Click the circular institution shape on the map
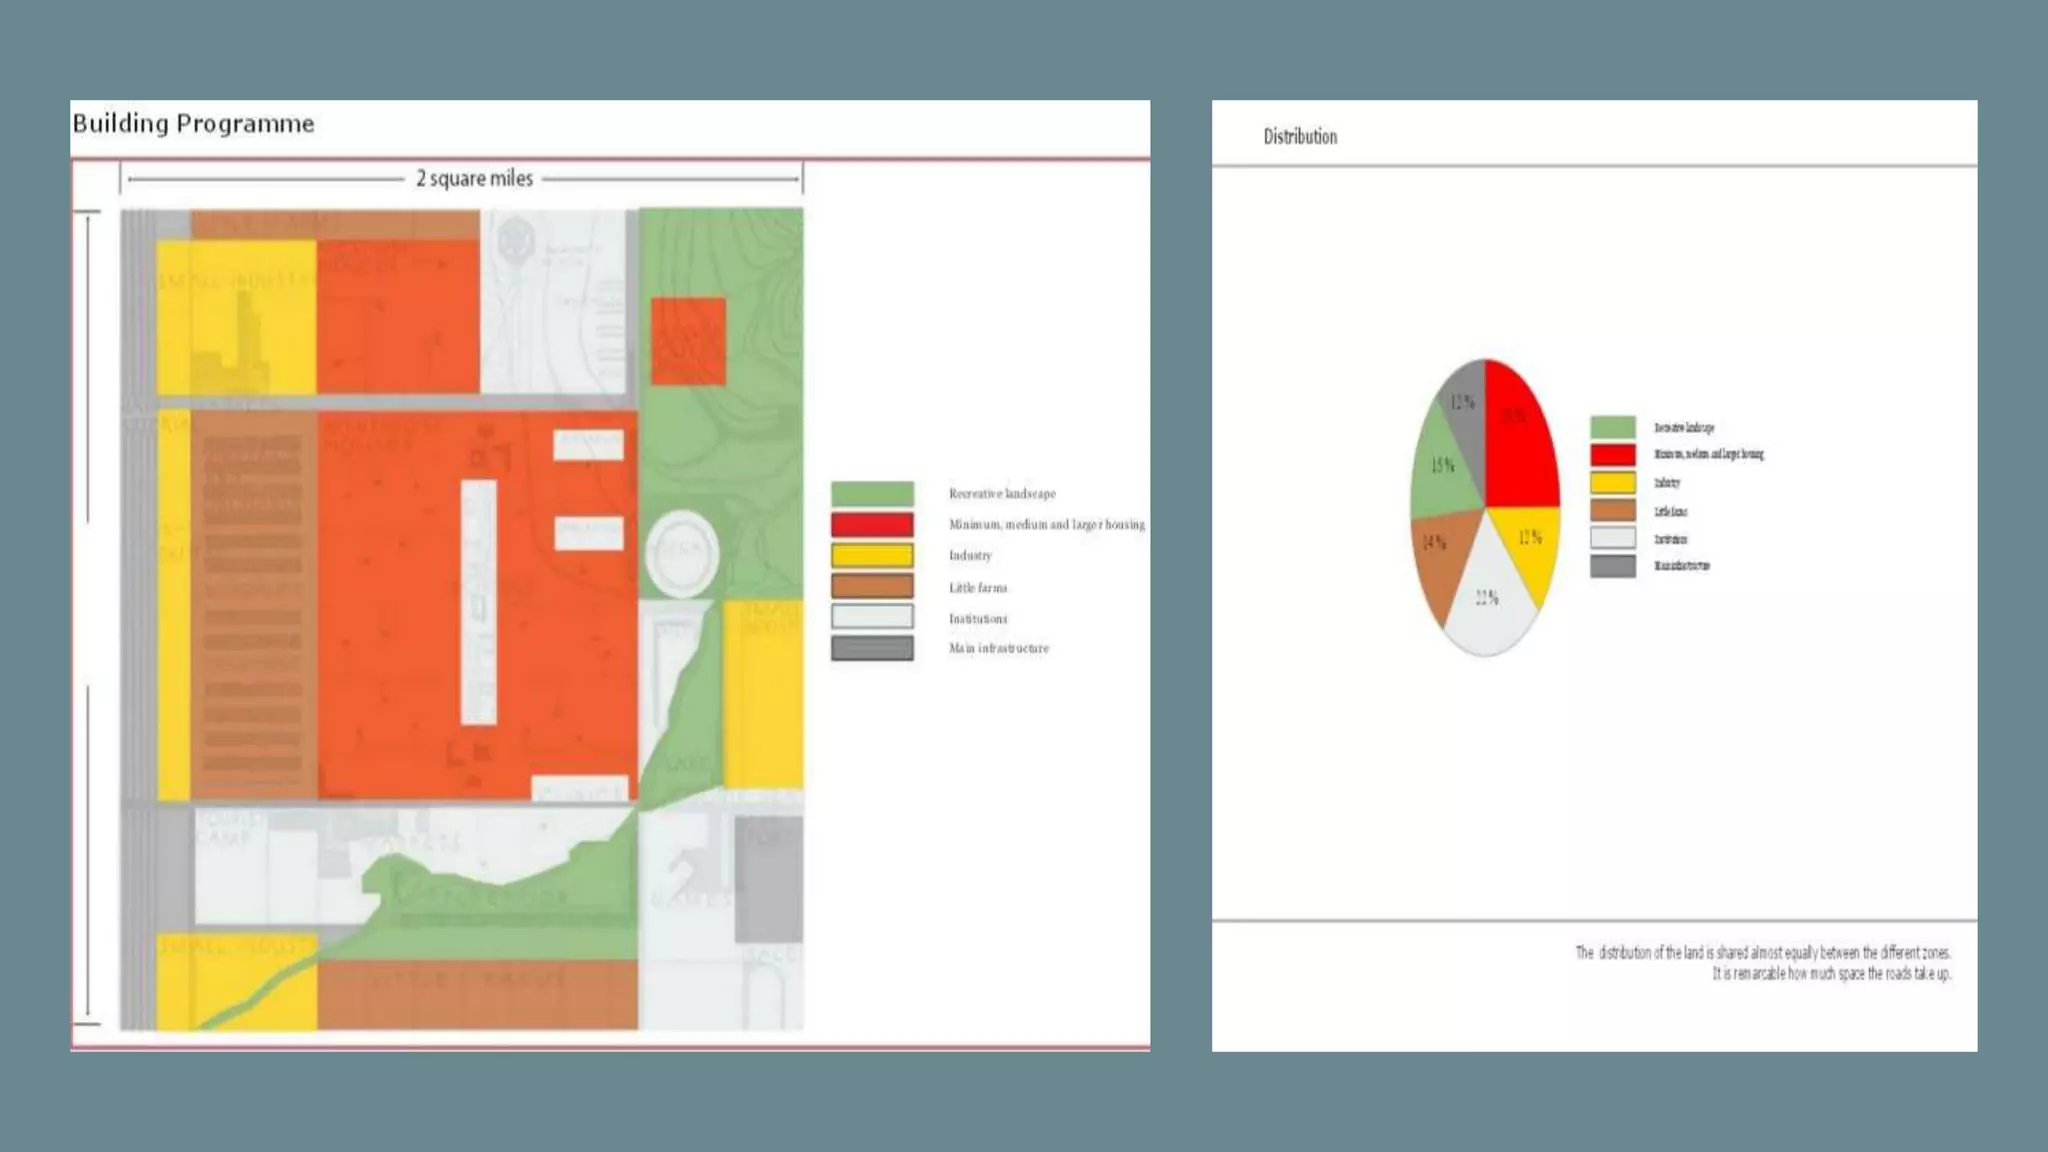The width and height of the screenshot is (2048, 1152). (x=682, y=553)
